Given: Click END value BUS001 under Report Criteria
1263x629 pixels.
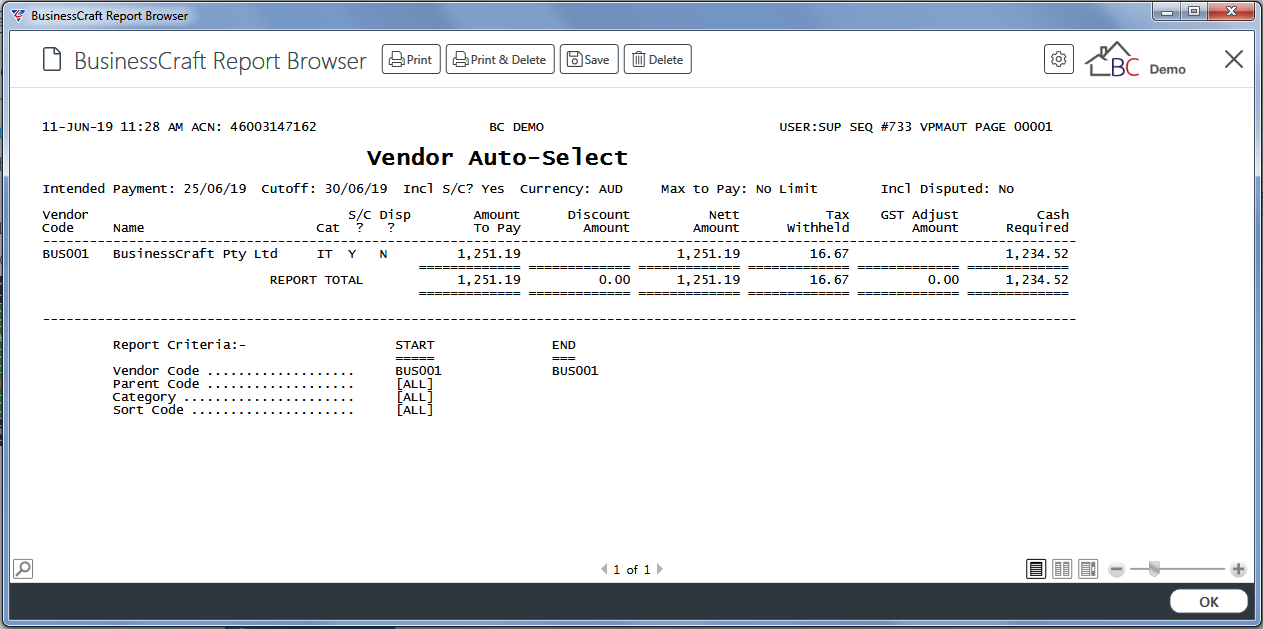Looking at the screenshot, I should pos(575,371).
